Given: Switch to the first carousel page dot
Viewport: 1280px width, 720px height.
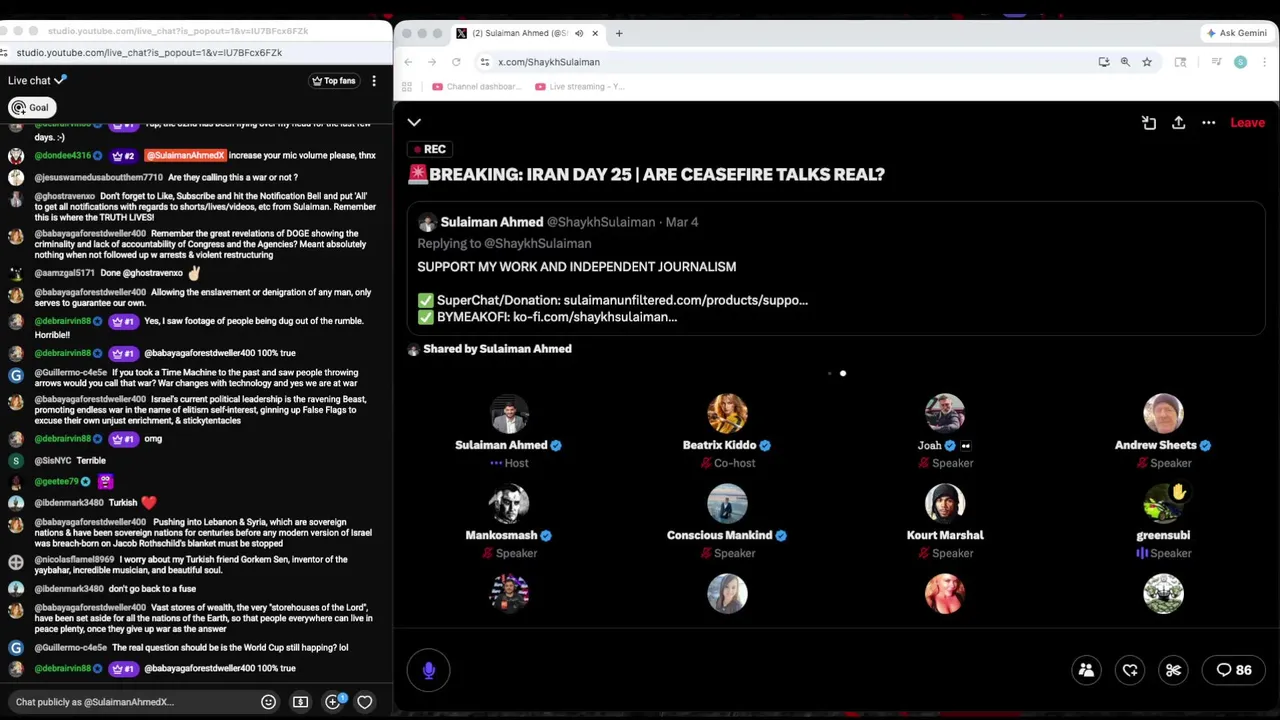Looking at the screenshot, I should [829, 374].
